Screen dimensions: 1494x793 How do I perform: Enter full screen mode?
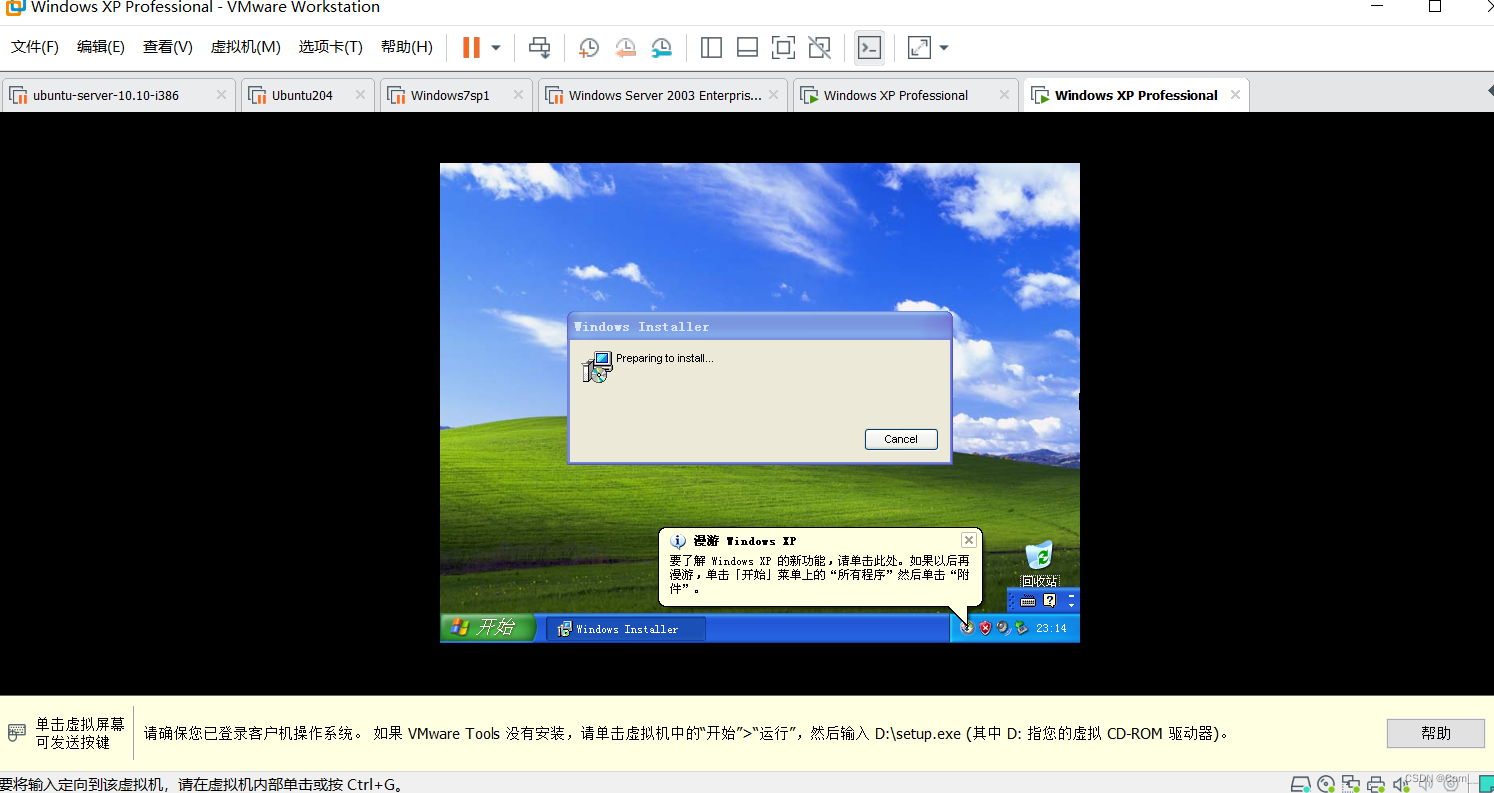click(783, 47)
